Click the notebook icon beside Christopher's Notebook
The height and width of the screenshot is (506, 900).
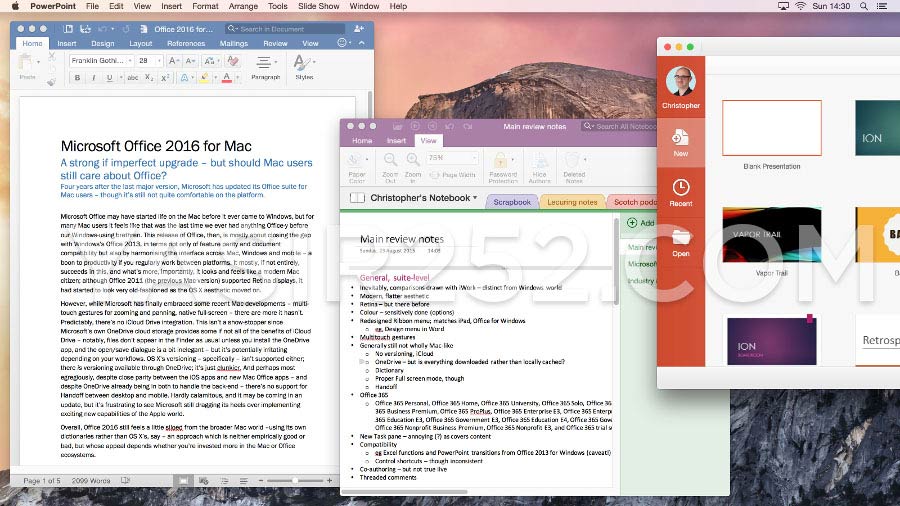click(x=357, y=198)
